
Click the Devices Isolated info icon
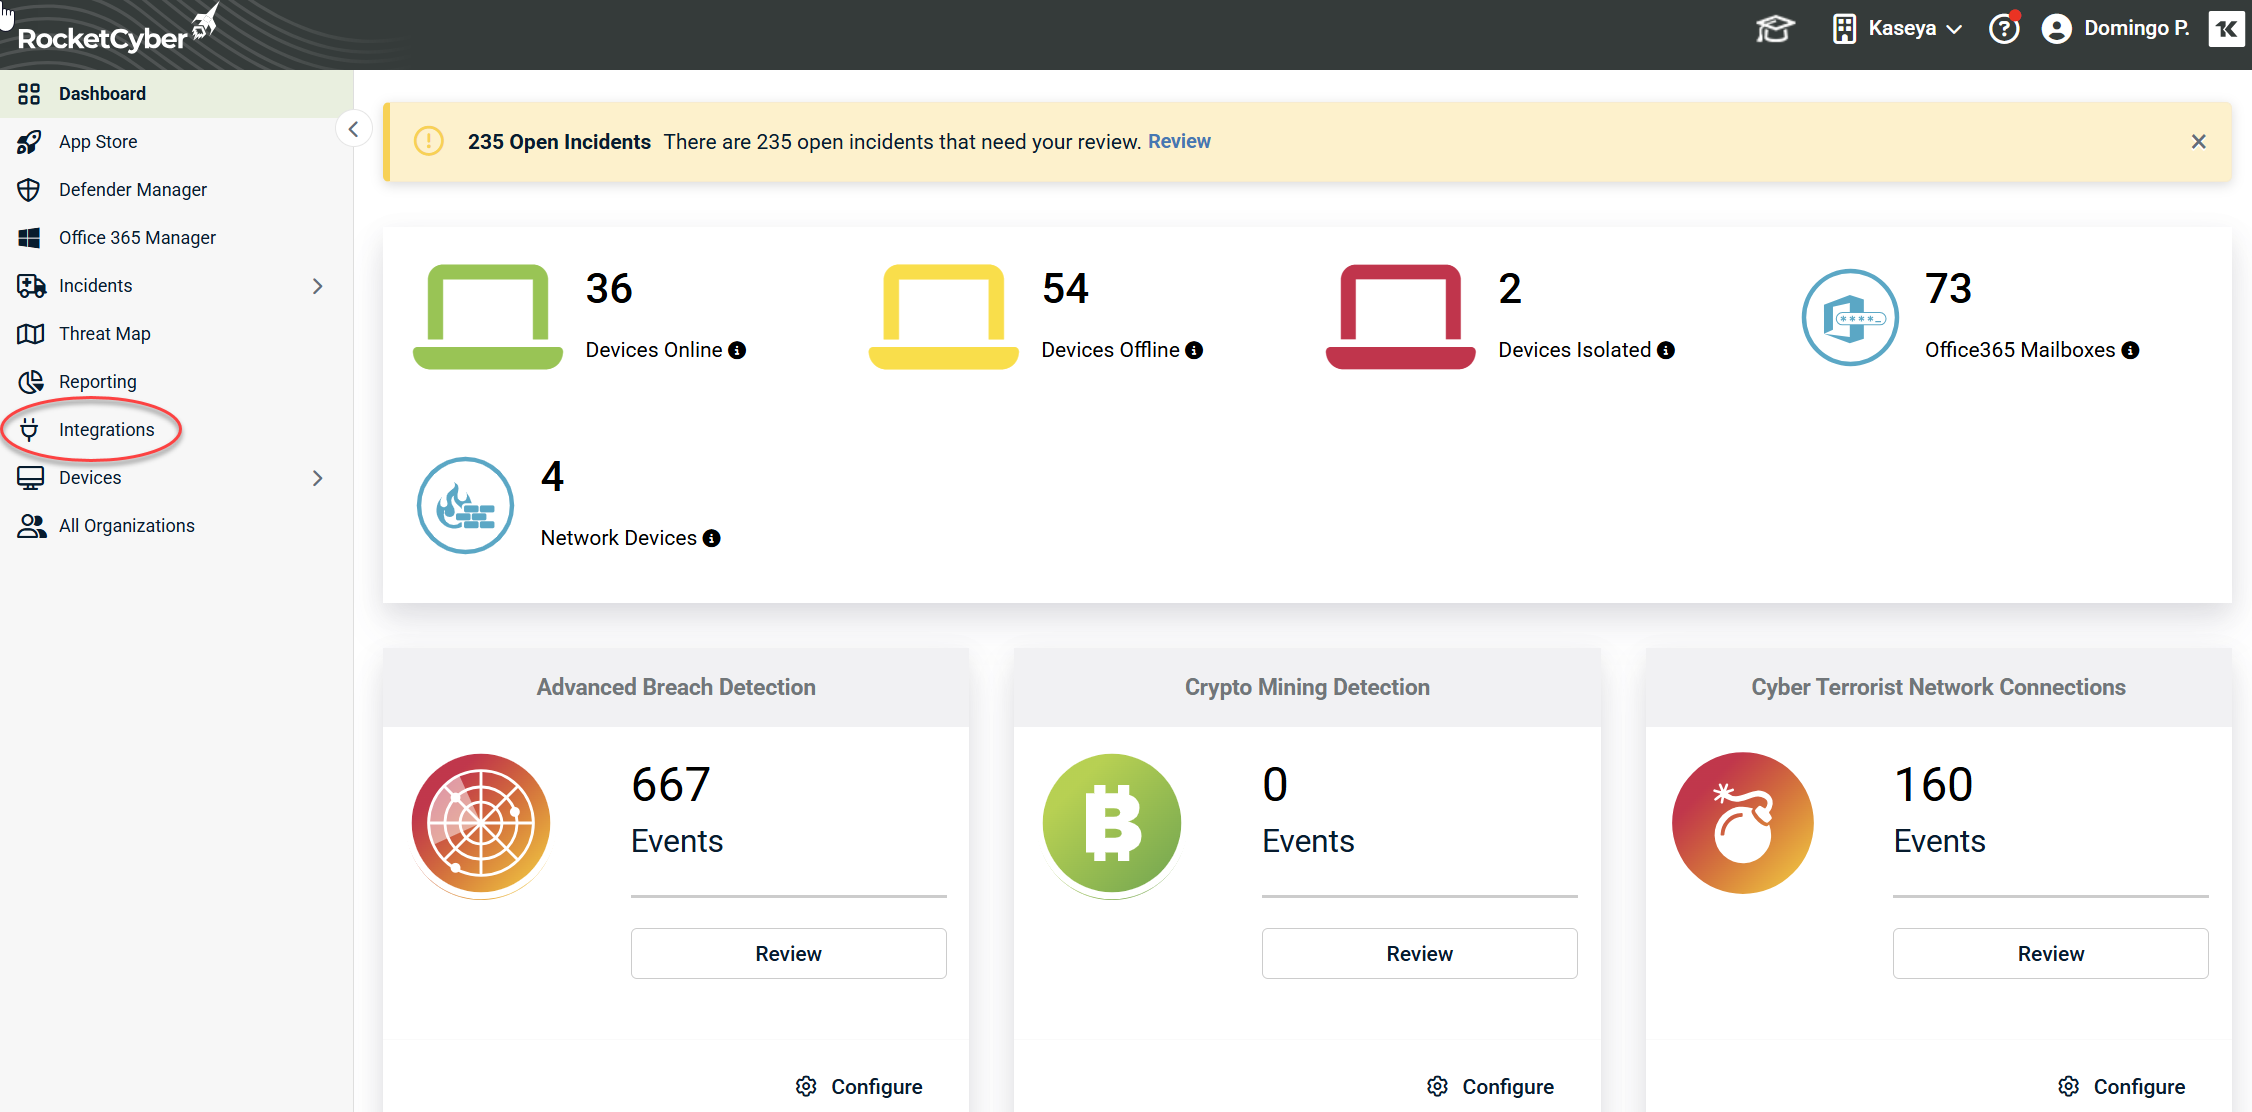click(x=1666, y=350)
